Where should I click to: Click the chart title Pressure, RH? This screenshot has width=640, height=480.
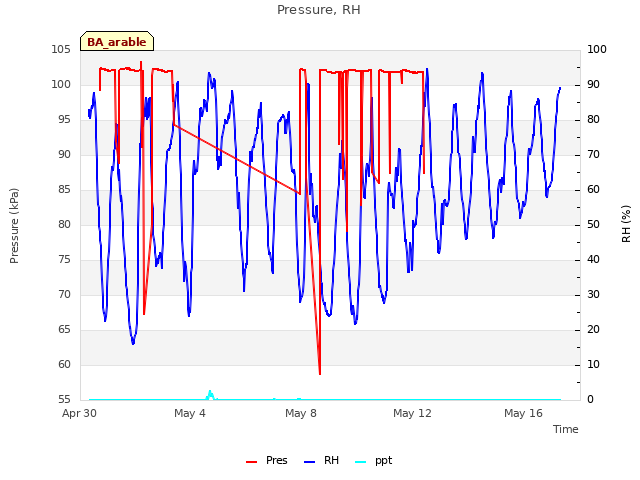point(319,10)
